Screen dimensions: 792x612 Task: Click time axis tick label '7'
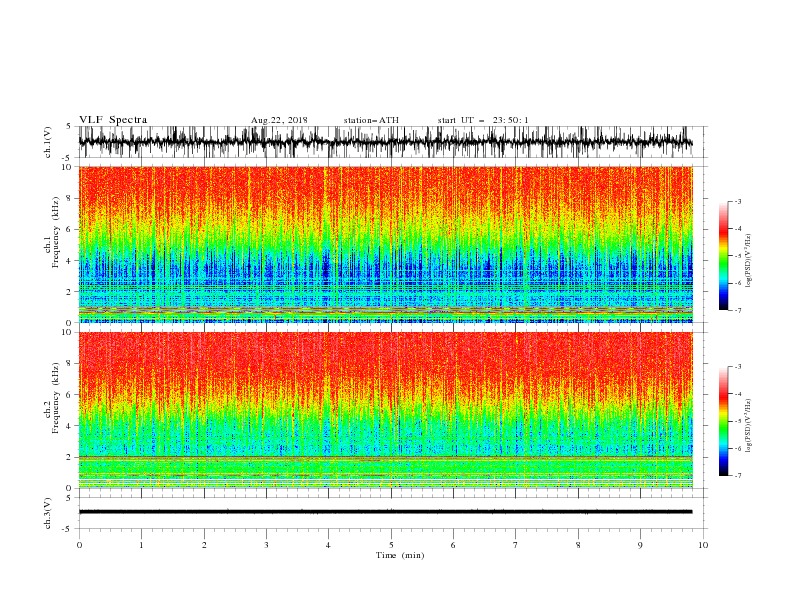coord(516,545)
